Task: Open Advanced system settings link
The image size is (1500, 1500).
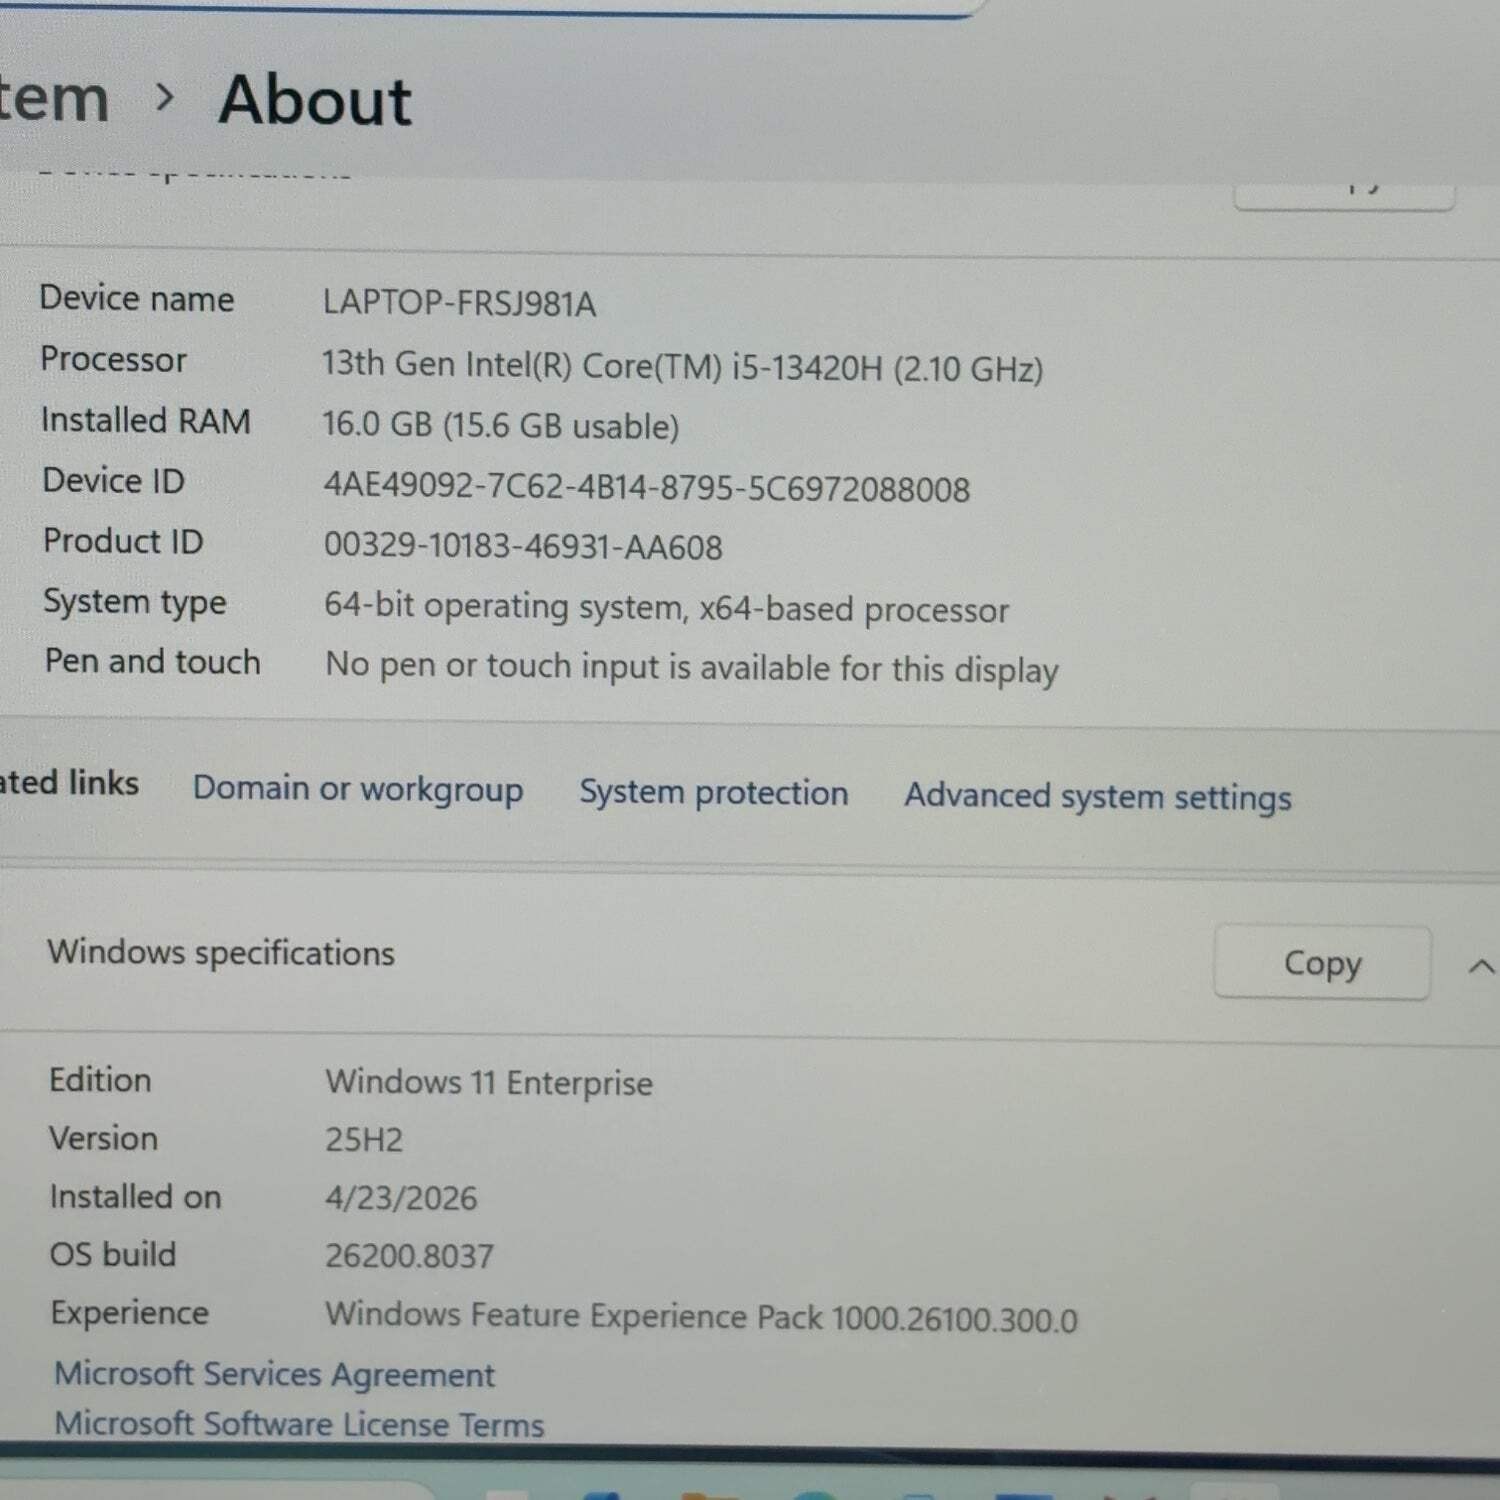Action: 1098,797
